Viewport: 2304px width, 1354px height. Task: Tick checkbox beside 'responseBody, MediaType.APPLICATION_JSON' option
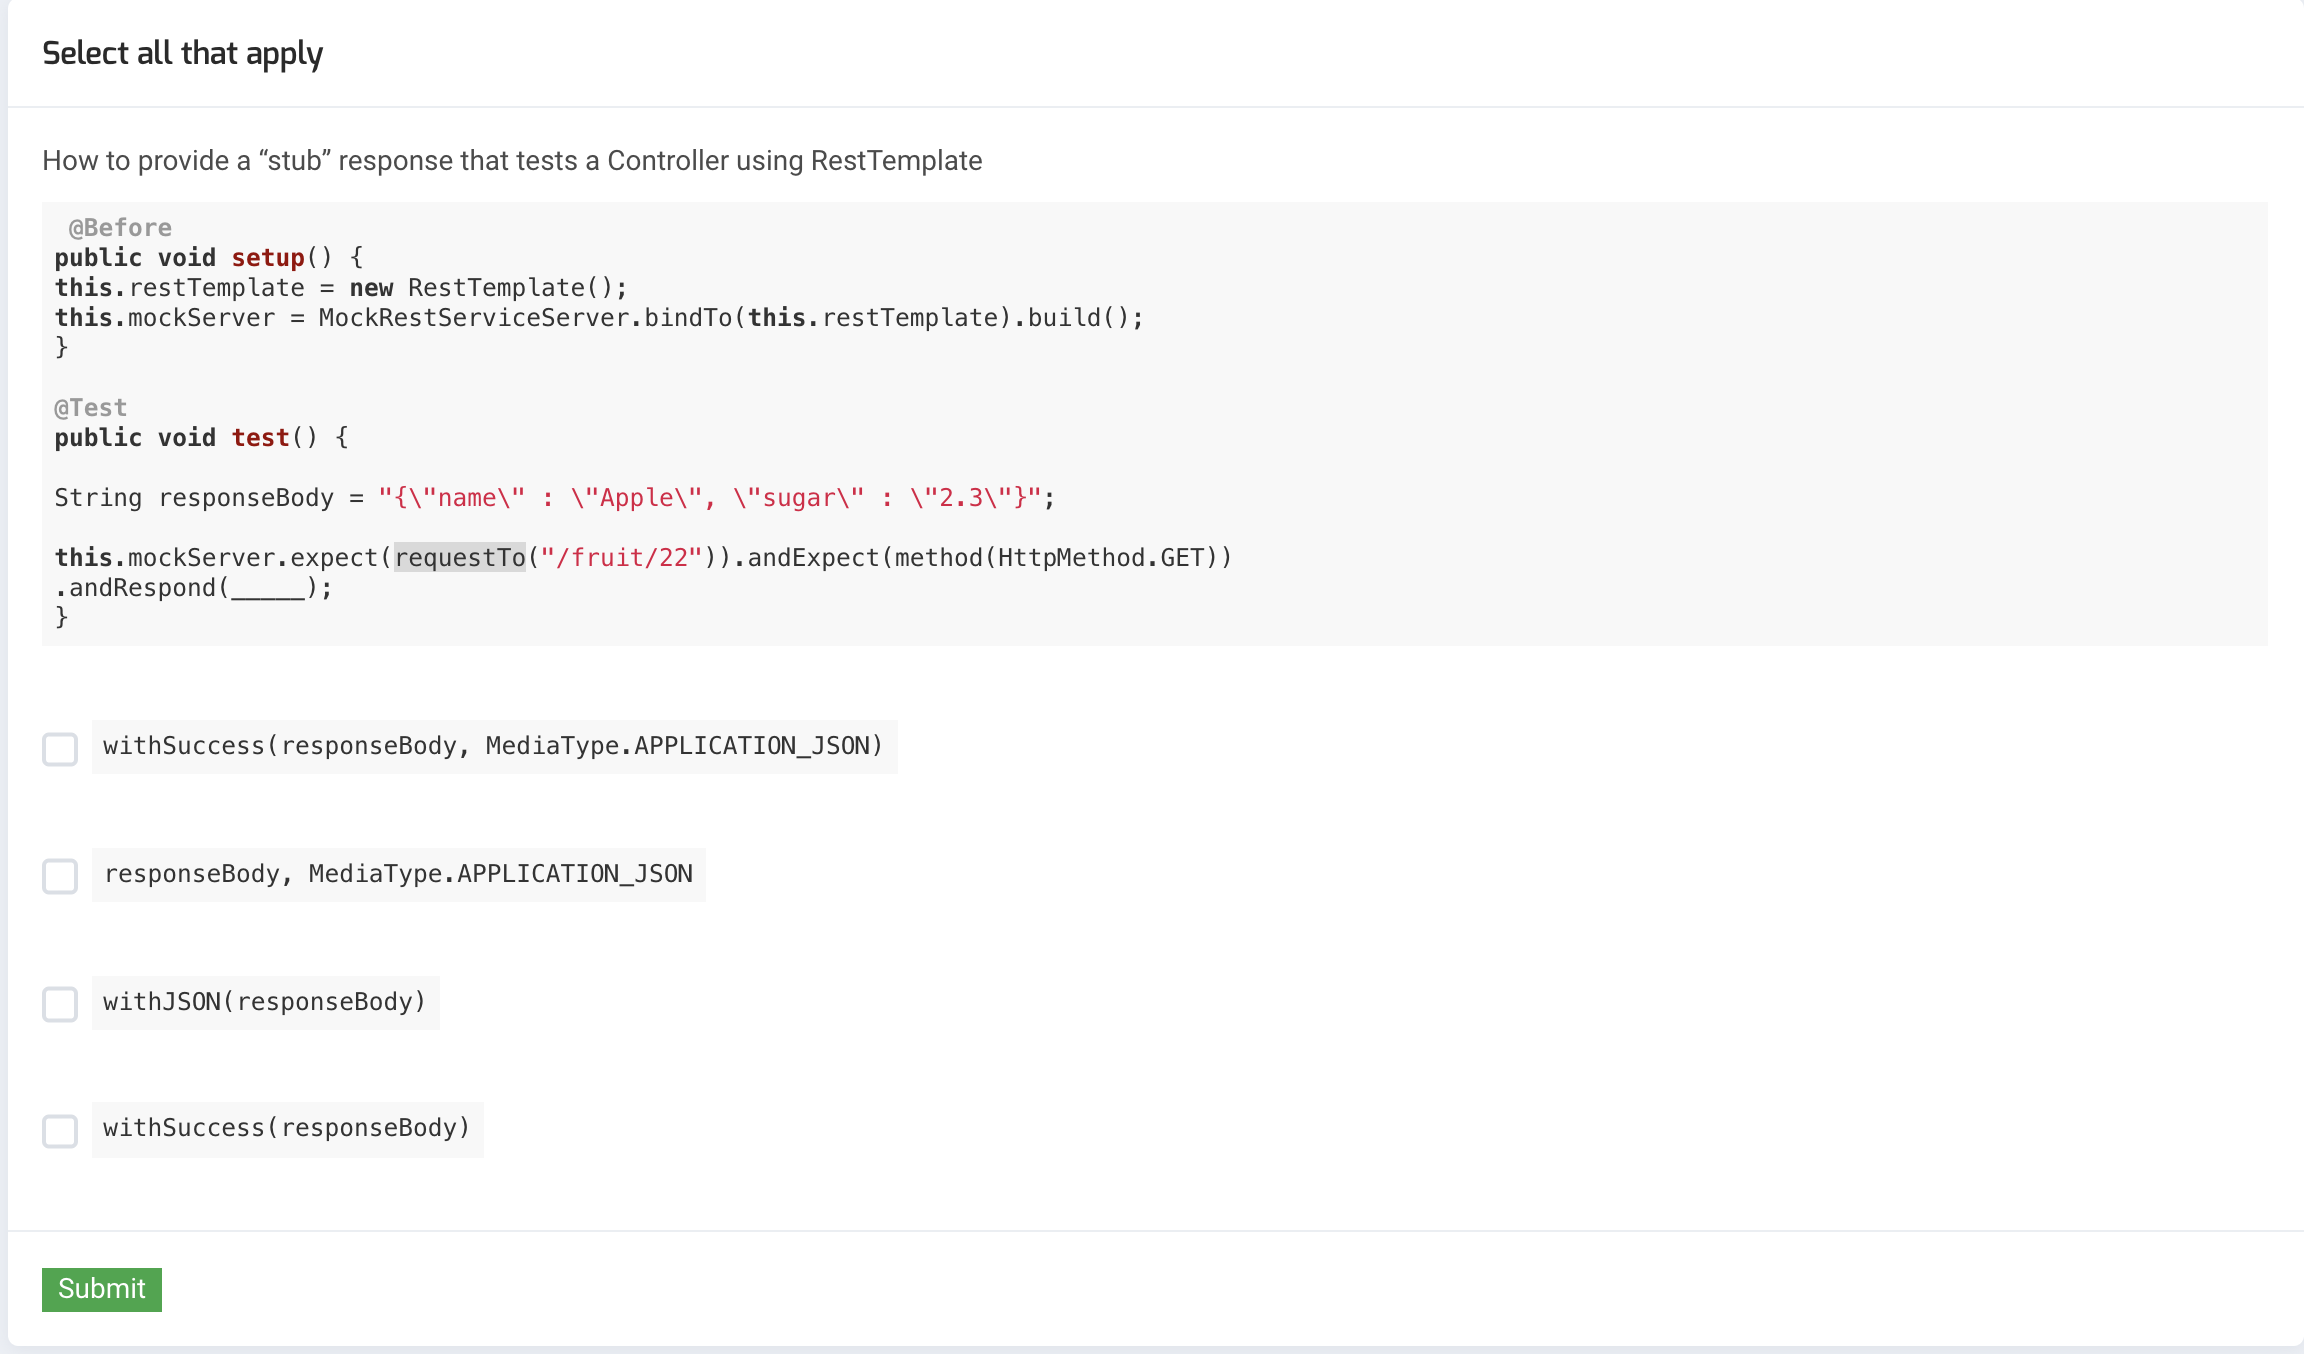click(60, 876)
